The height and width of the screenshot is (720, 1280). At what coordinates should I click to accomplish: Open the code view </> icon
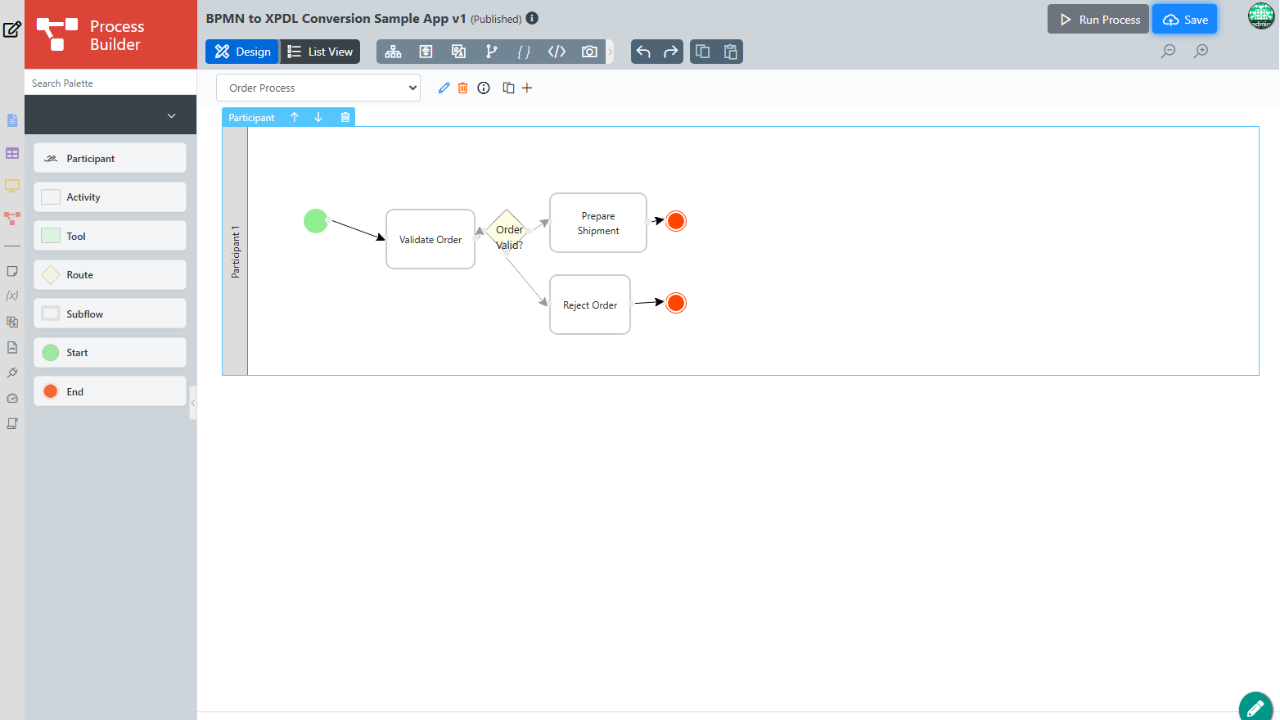[x=557, y=52]
